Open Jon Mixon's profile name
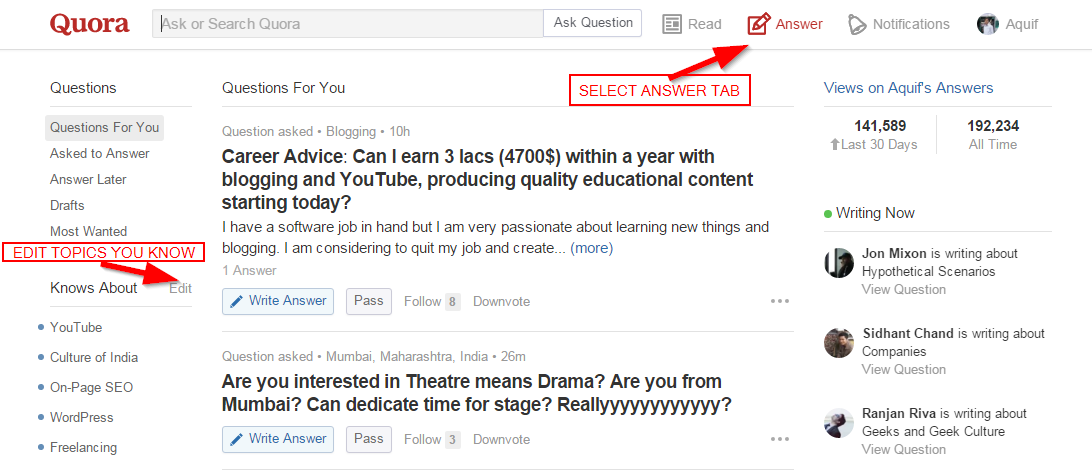Image resolution: width=1092 pixels, height=471 pixels. 894,254
